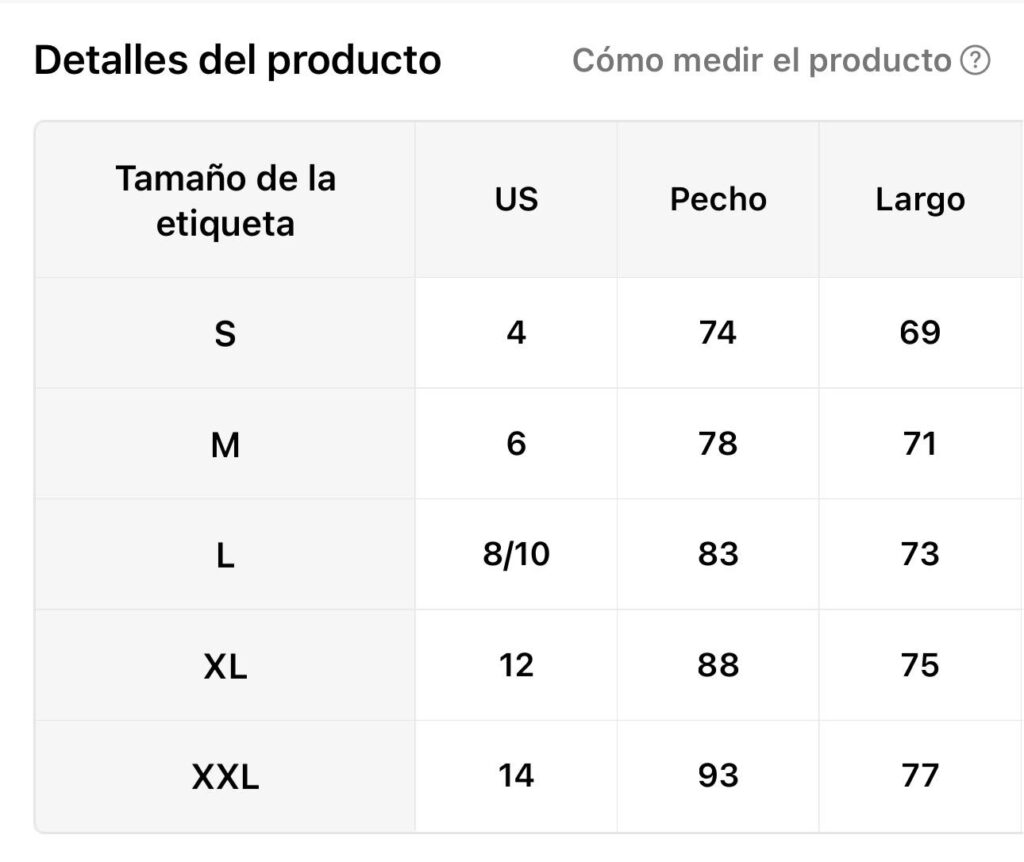
Task: Select the 'Tamaño de la etiqueta' column header
Action: [225, 200]
